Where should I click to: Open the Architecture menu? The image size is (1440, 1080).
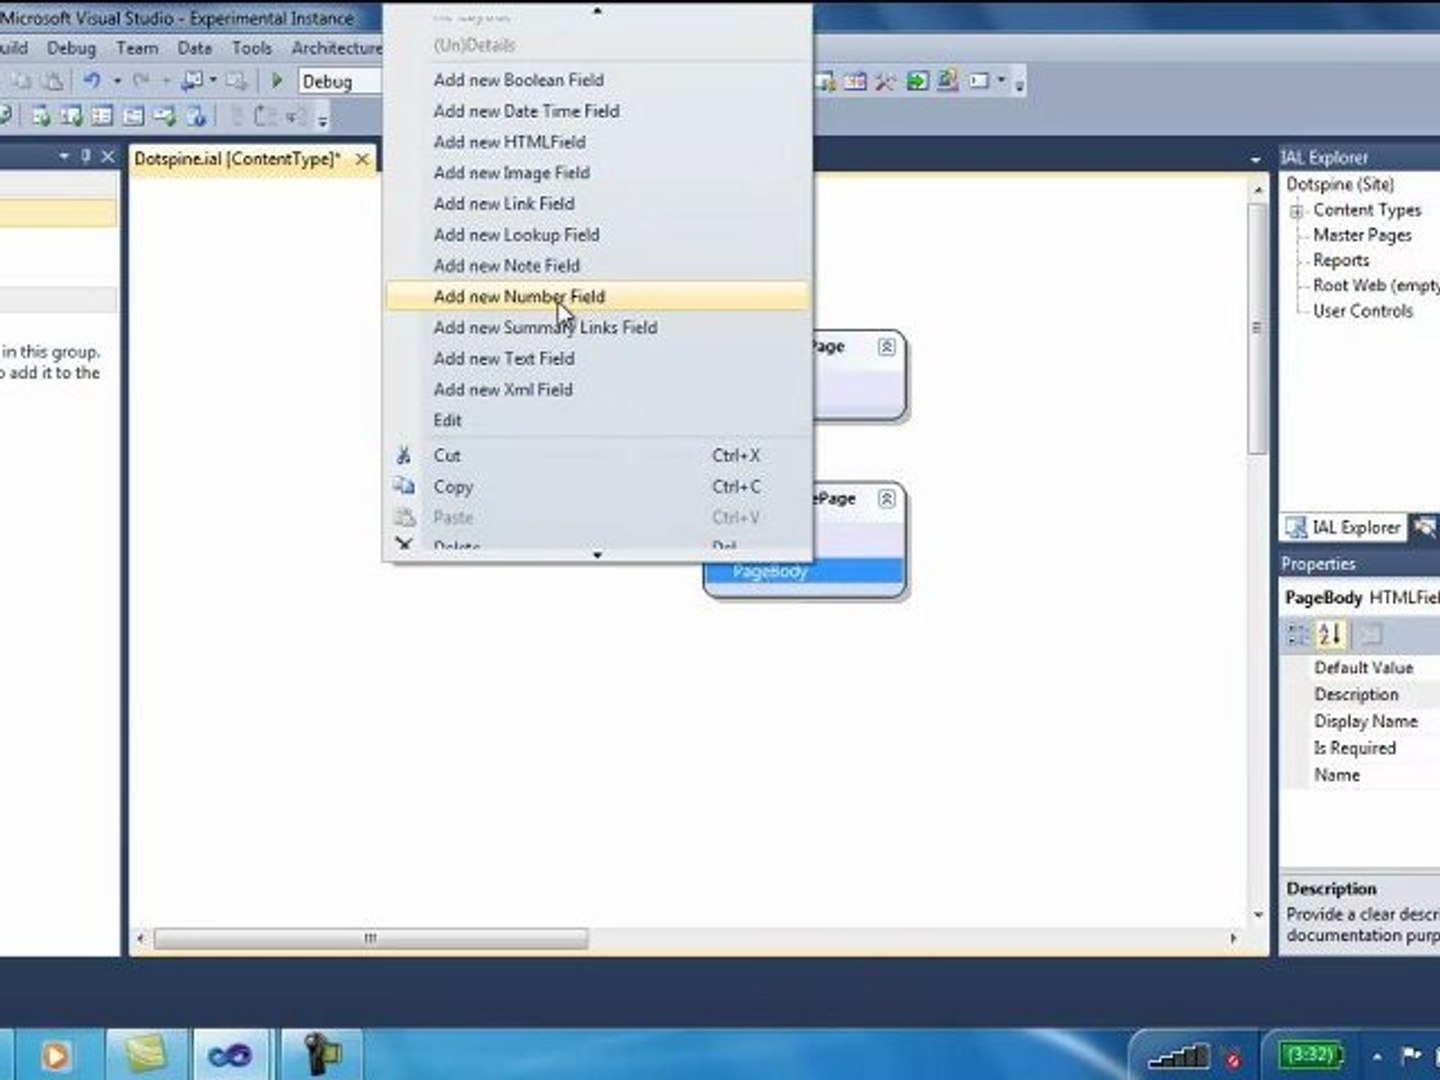pyautogui.click(x=337, y=48)
